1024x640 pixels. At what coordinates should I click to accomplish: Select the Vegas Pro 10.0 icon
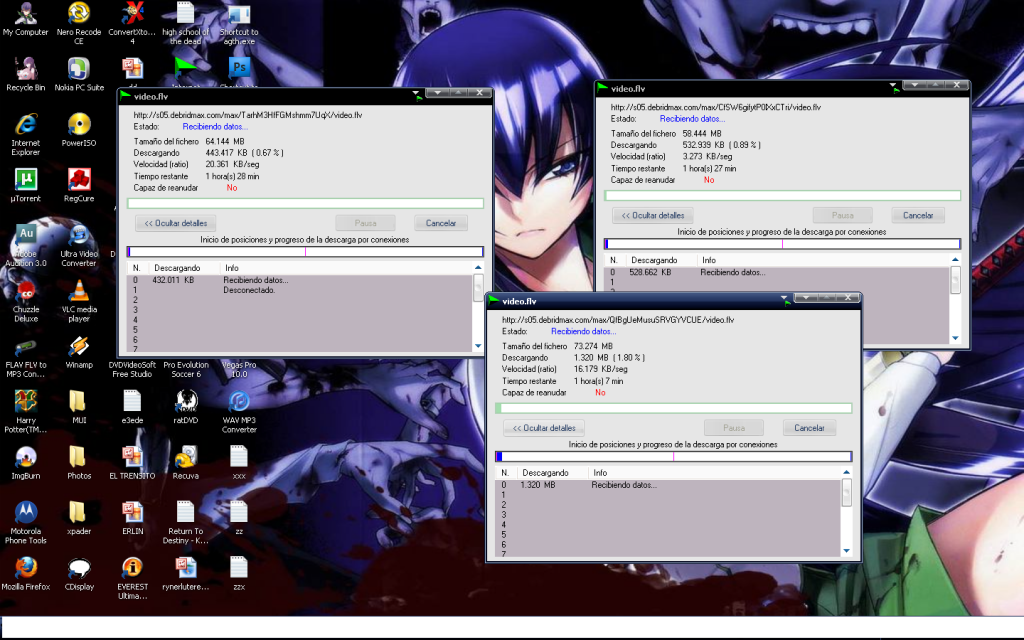(x=239, y=369)
